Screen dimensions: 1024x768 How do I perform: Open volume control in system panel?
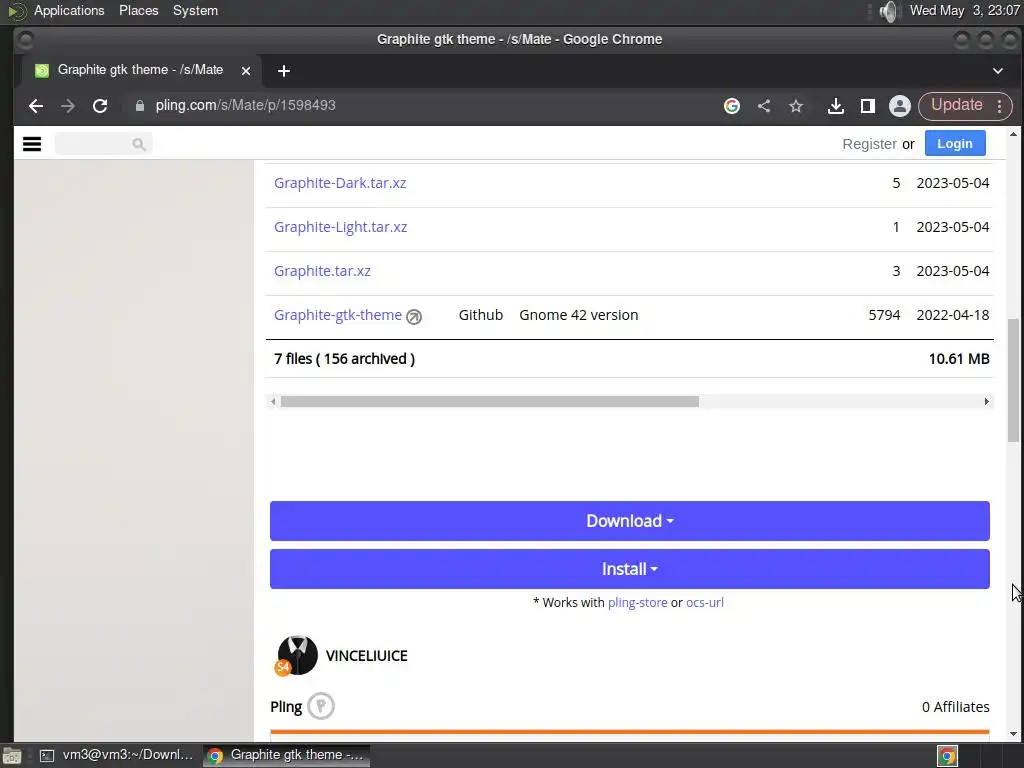[888, 11]
